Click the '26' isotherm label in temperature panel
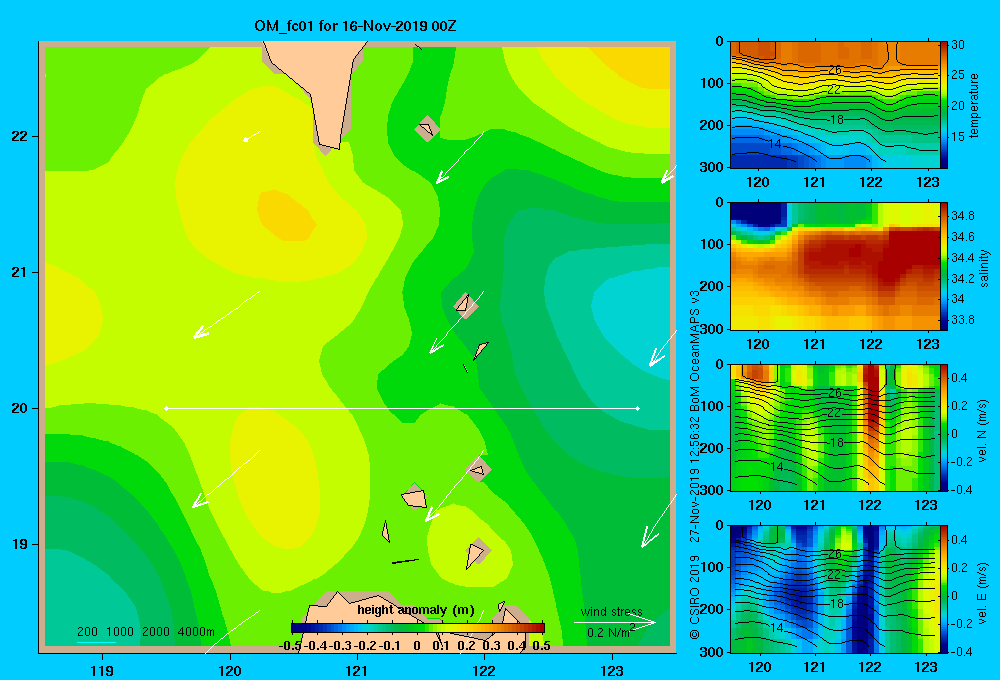 click(835, 70)
